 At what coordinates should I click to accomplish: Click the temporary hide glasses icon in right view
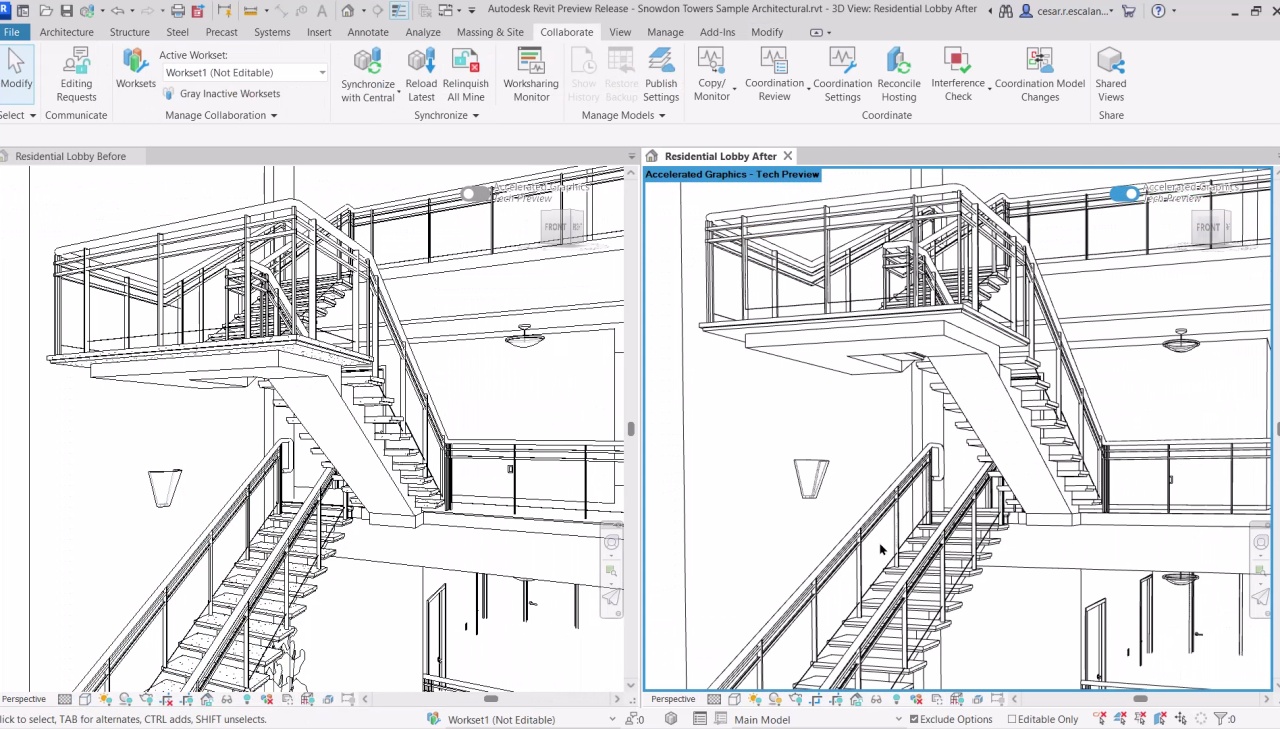[x=876, y=699]
